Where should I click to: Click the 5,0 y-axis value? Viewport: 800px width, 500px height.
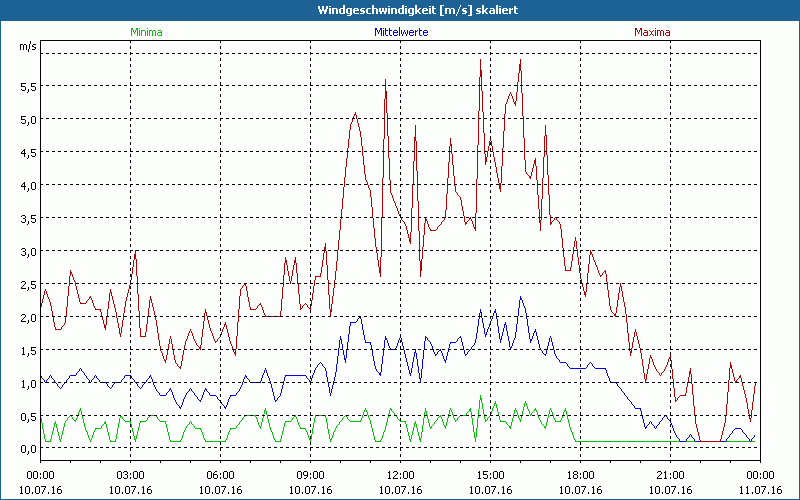(x=27, y=119)
